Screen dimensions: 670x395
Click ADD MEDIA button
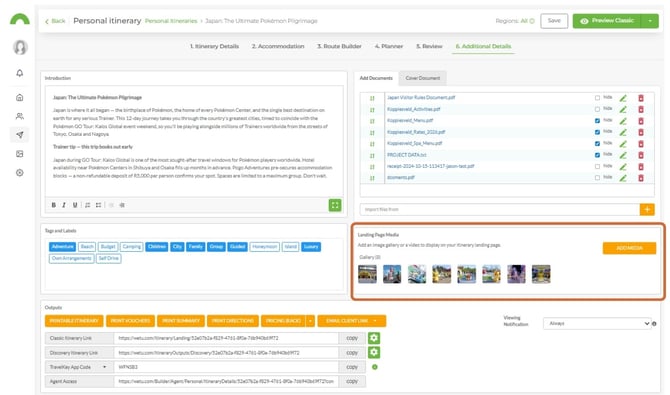pyautogui.click(x=629, y=248)
